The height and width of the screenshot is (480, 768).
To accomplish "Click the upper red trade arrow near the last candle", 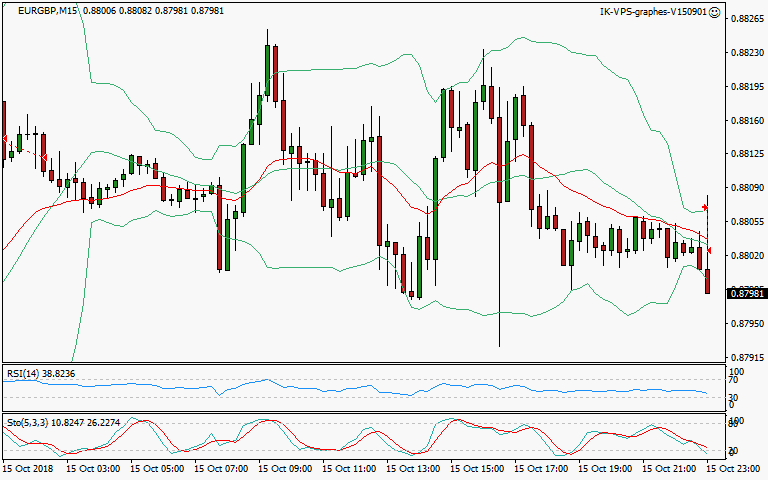I will [706, 208].
